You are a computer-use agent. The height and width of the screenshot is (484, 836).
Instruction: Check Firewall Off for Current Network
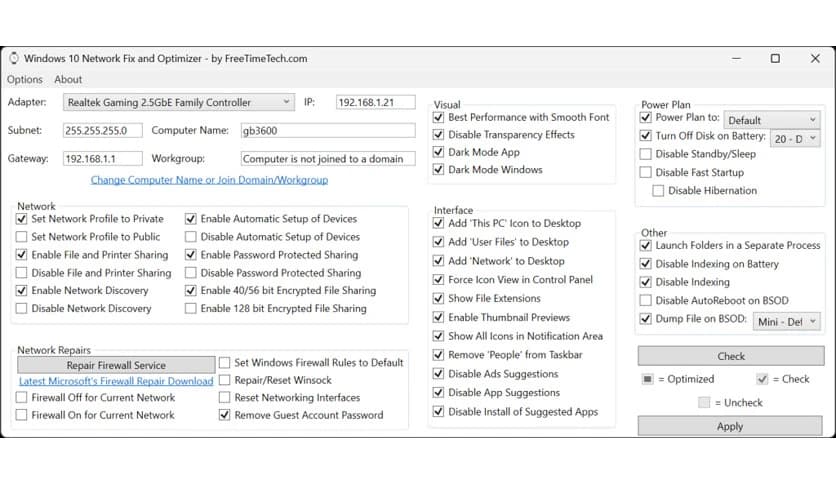tap(22, 398)
